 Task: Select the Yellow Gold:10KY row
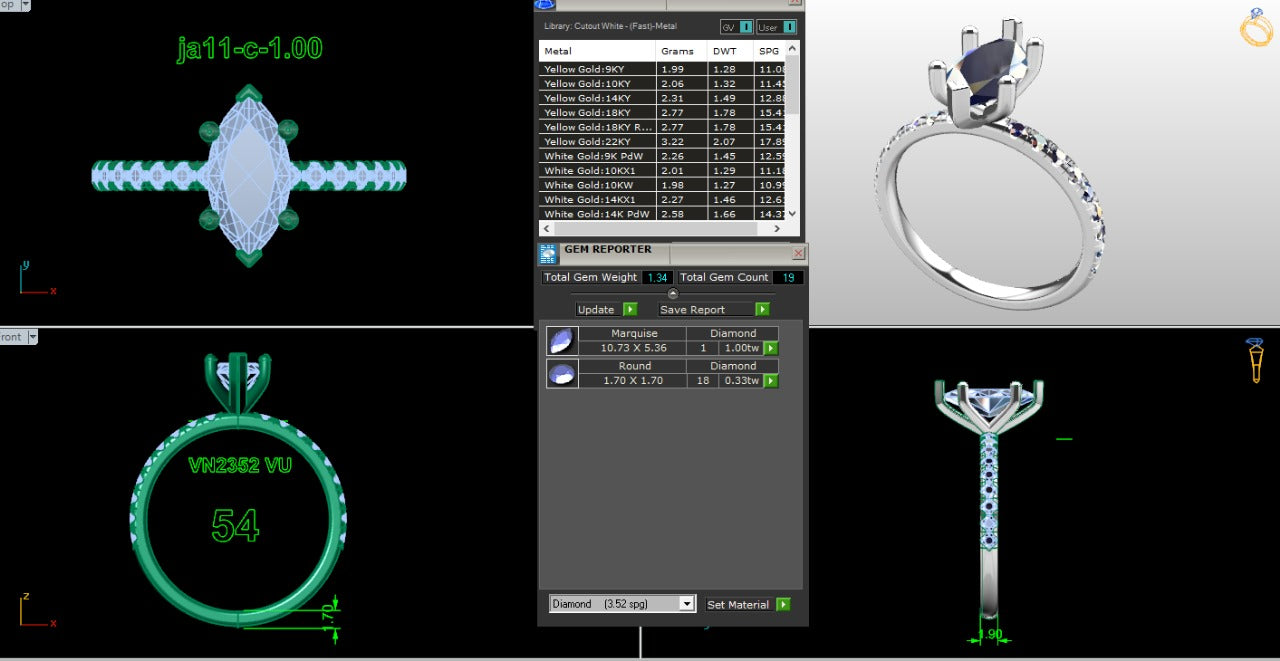[x=662, y=84]
